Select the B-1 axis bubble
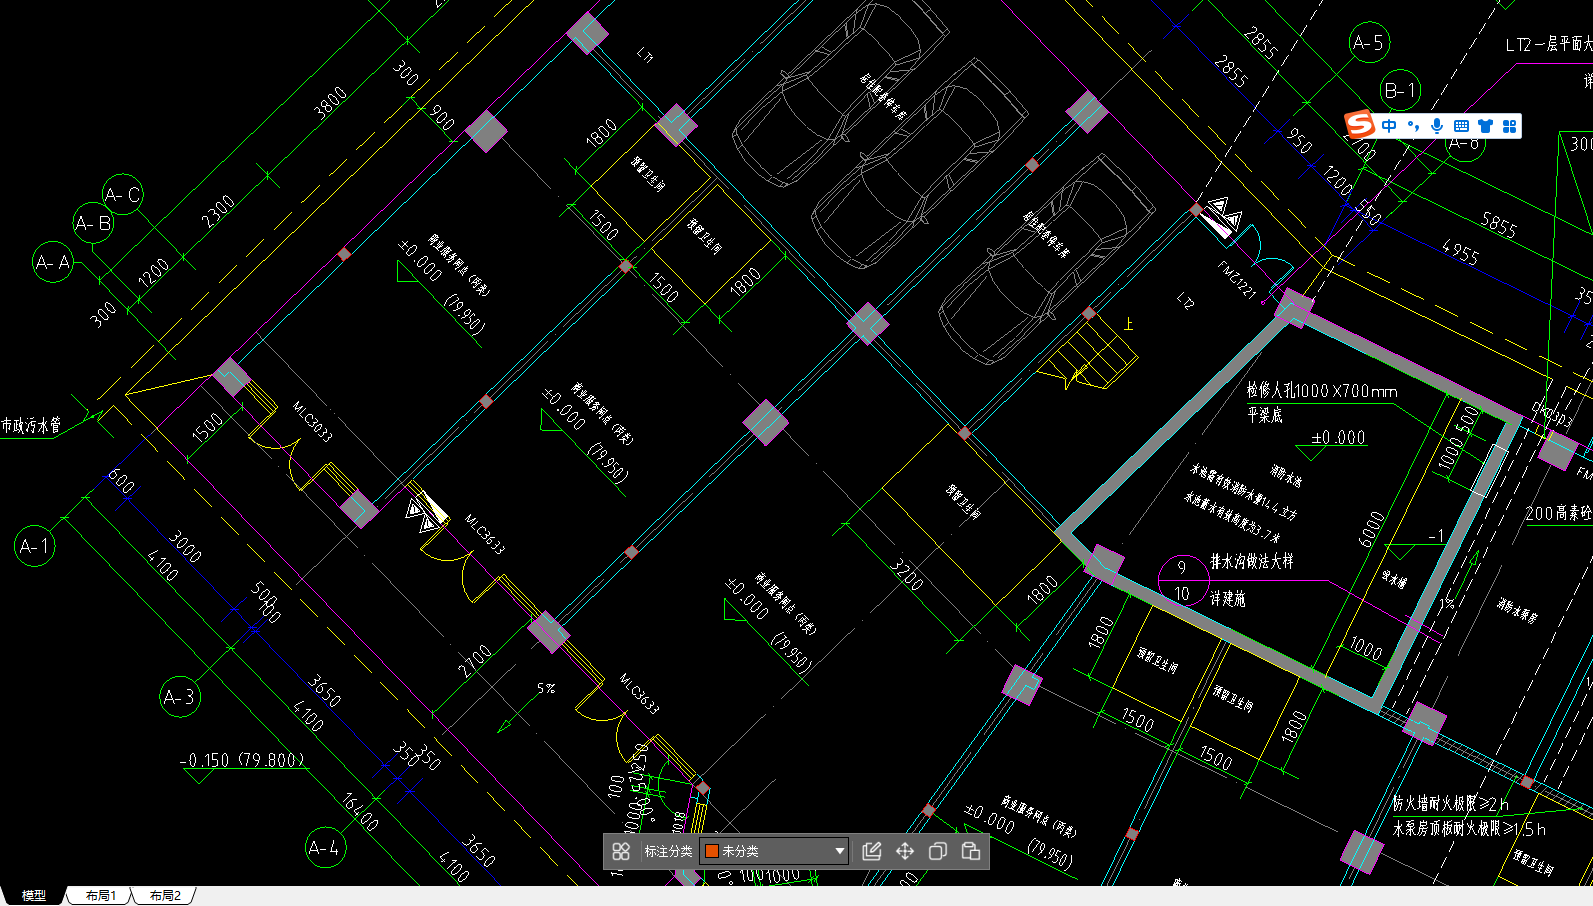The height and width of the screenshot is (906, 1593). [x=1400, y=90]
